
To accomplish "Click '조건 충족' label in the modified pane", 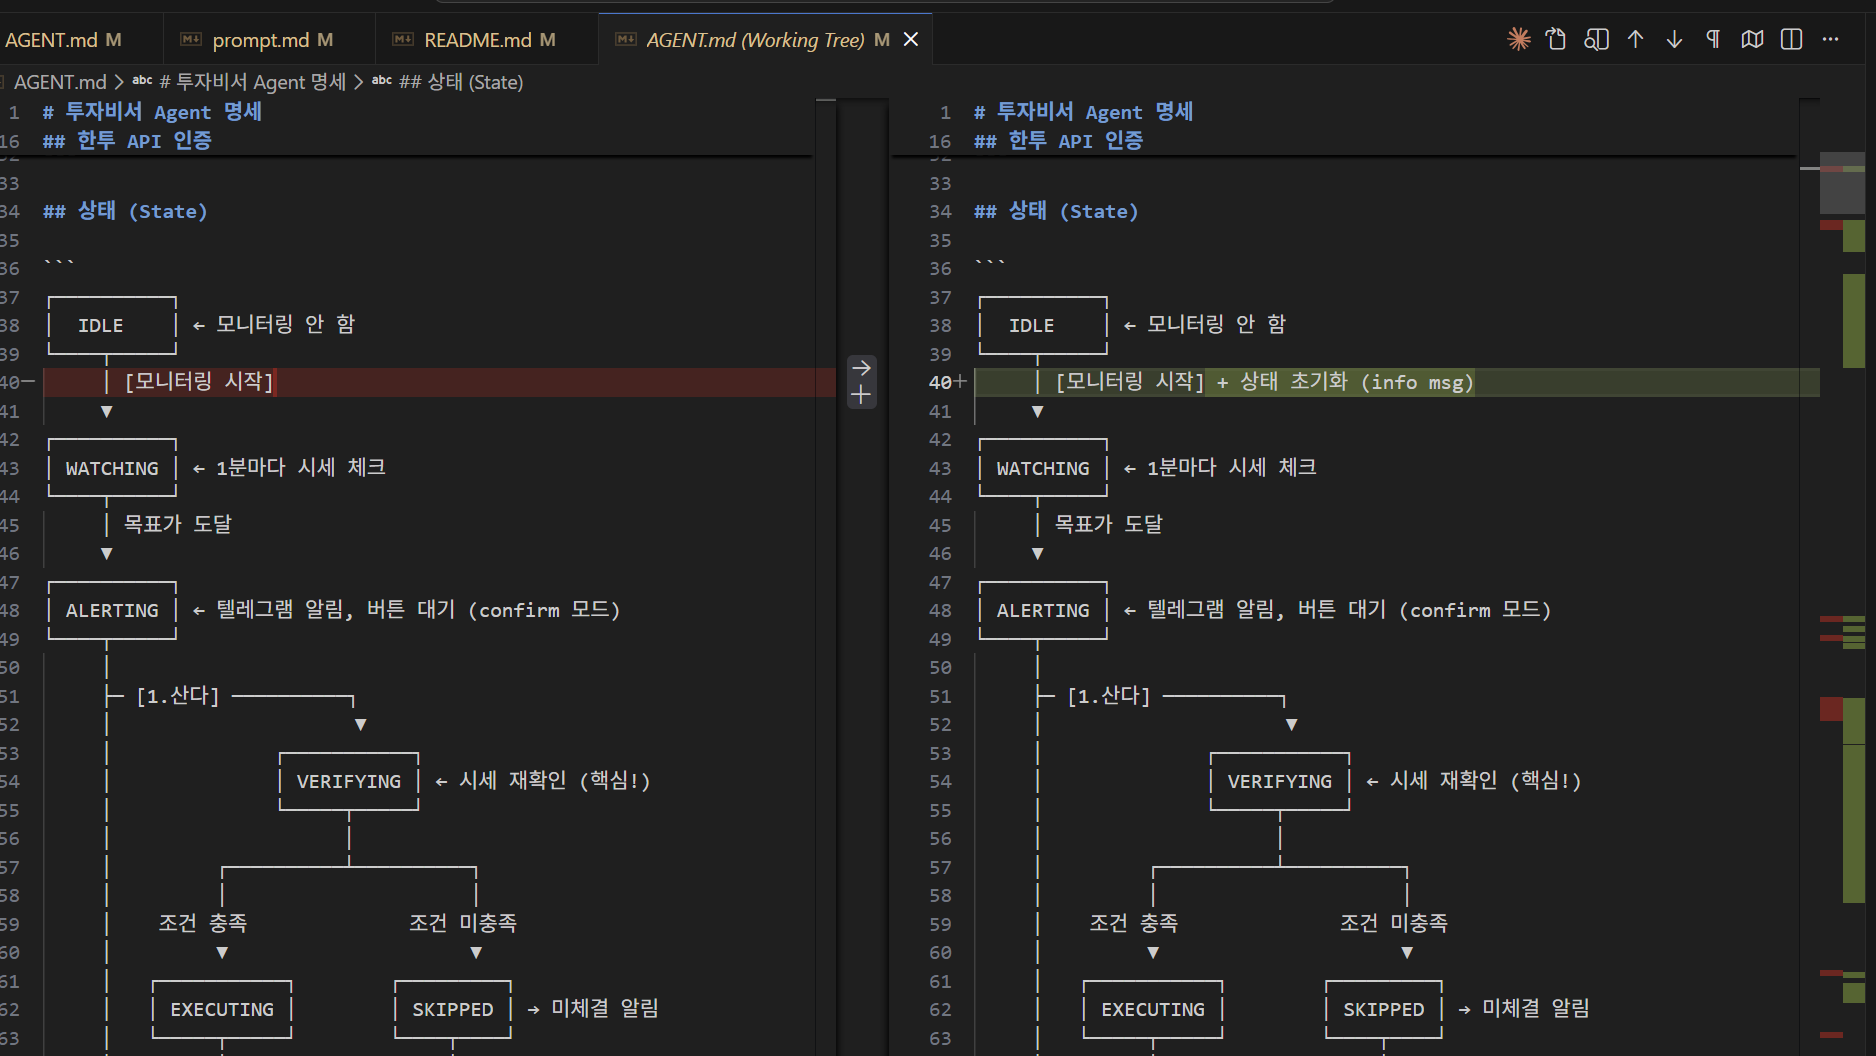I will click(1134, 924).
